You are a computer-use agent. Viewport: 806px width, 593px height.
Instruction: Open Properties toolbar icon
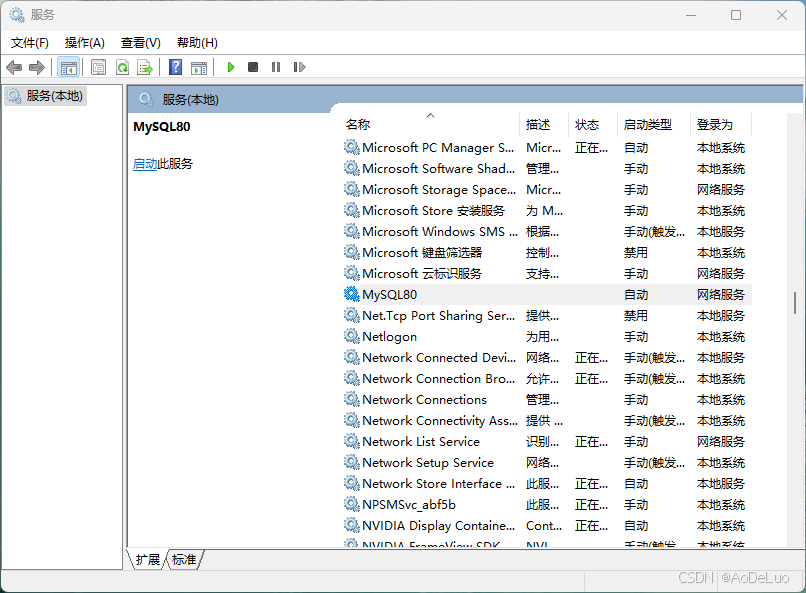98,67
